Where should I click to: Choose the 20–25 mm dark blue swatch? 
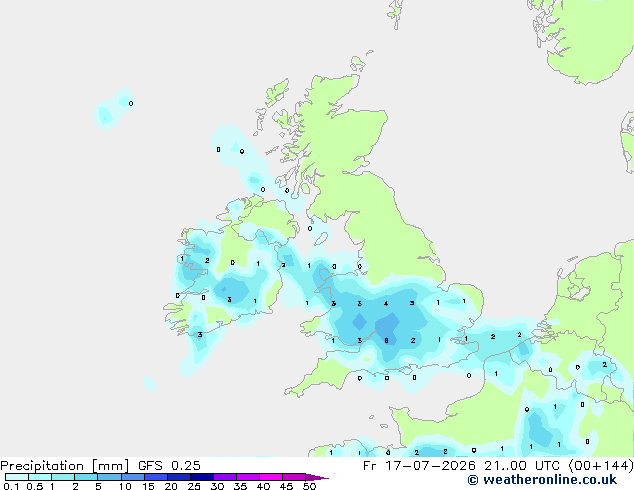click(178, 477)
